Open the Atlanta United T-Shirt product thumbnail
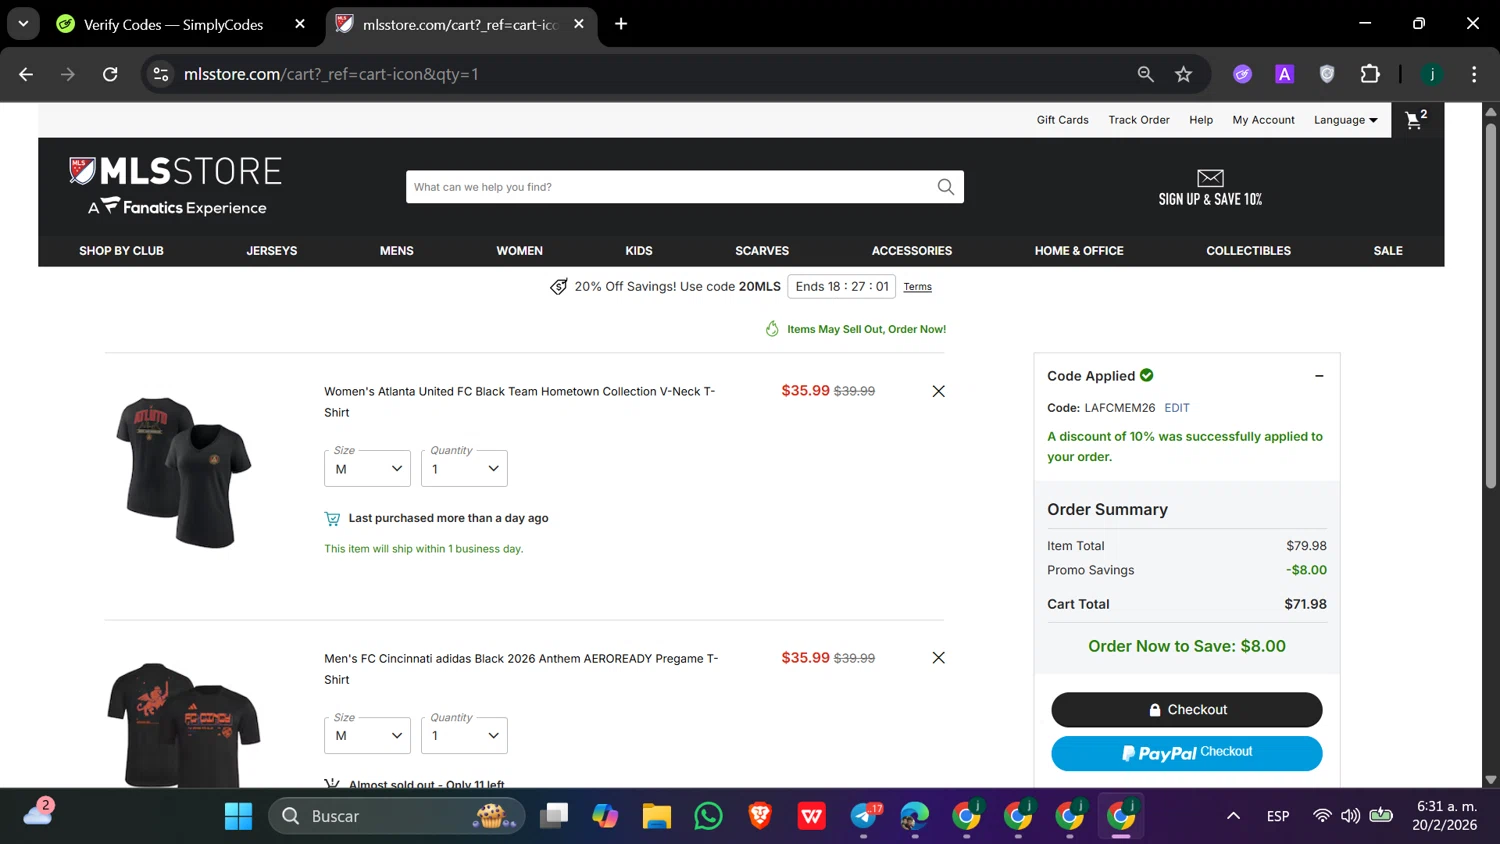 (x=182, y=472)
